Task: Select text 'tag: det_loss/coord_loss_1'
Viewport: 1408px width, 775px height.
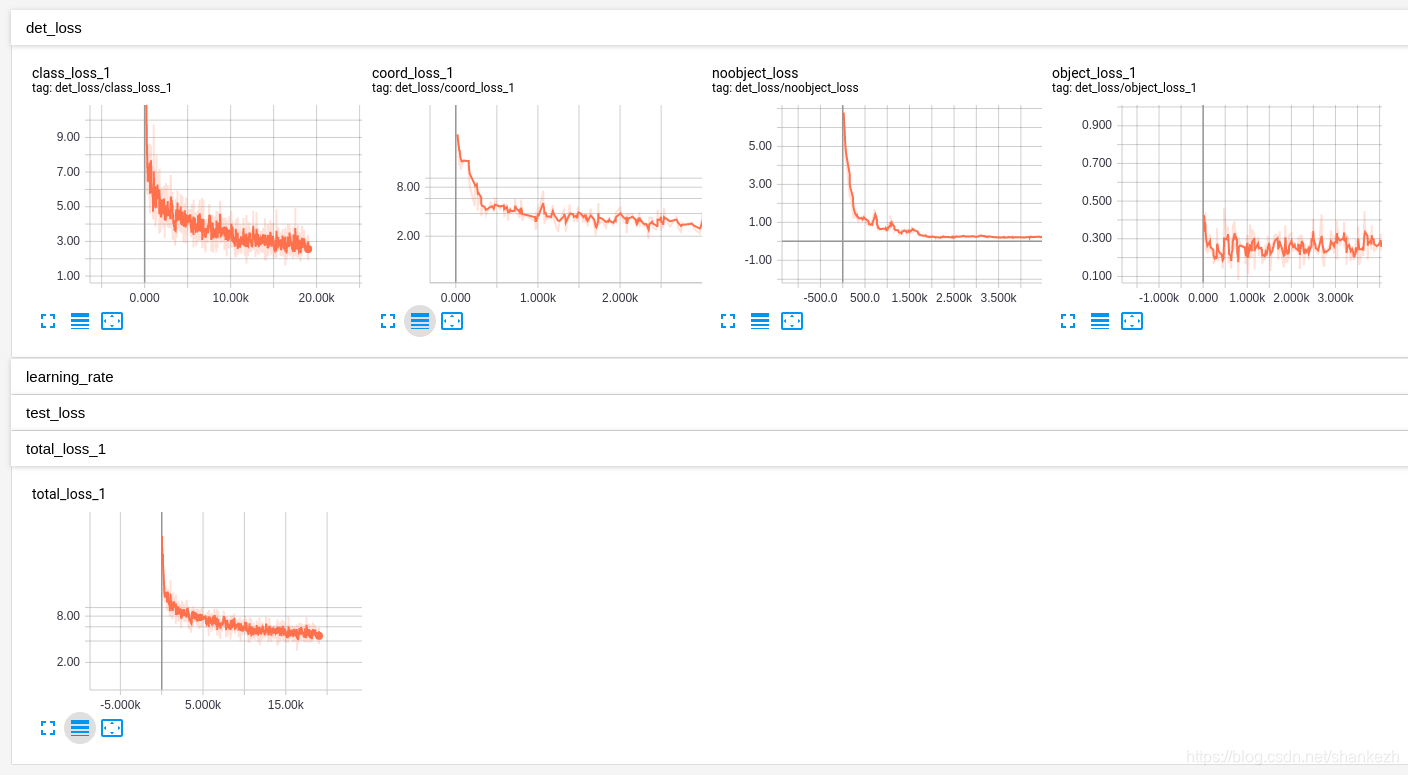Action: tap(443, 88)
